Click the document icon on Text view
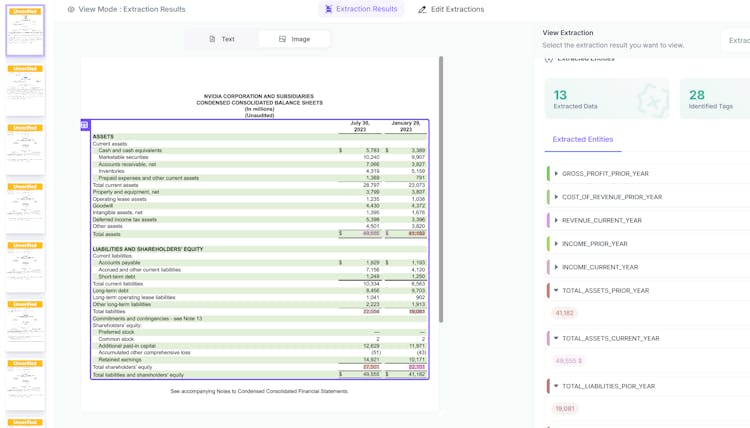Screen dimensions: 750x428 212,39
